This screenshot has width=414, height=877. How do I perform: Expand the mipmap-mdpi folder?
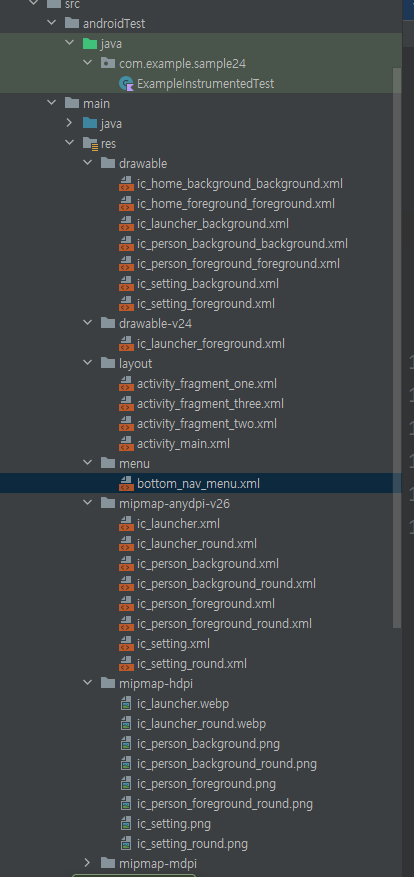pyautogui.click(x=87, y=864)
